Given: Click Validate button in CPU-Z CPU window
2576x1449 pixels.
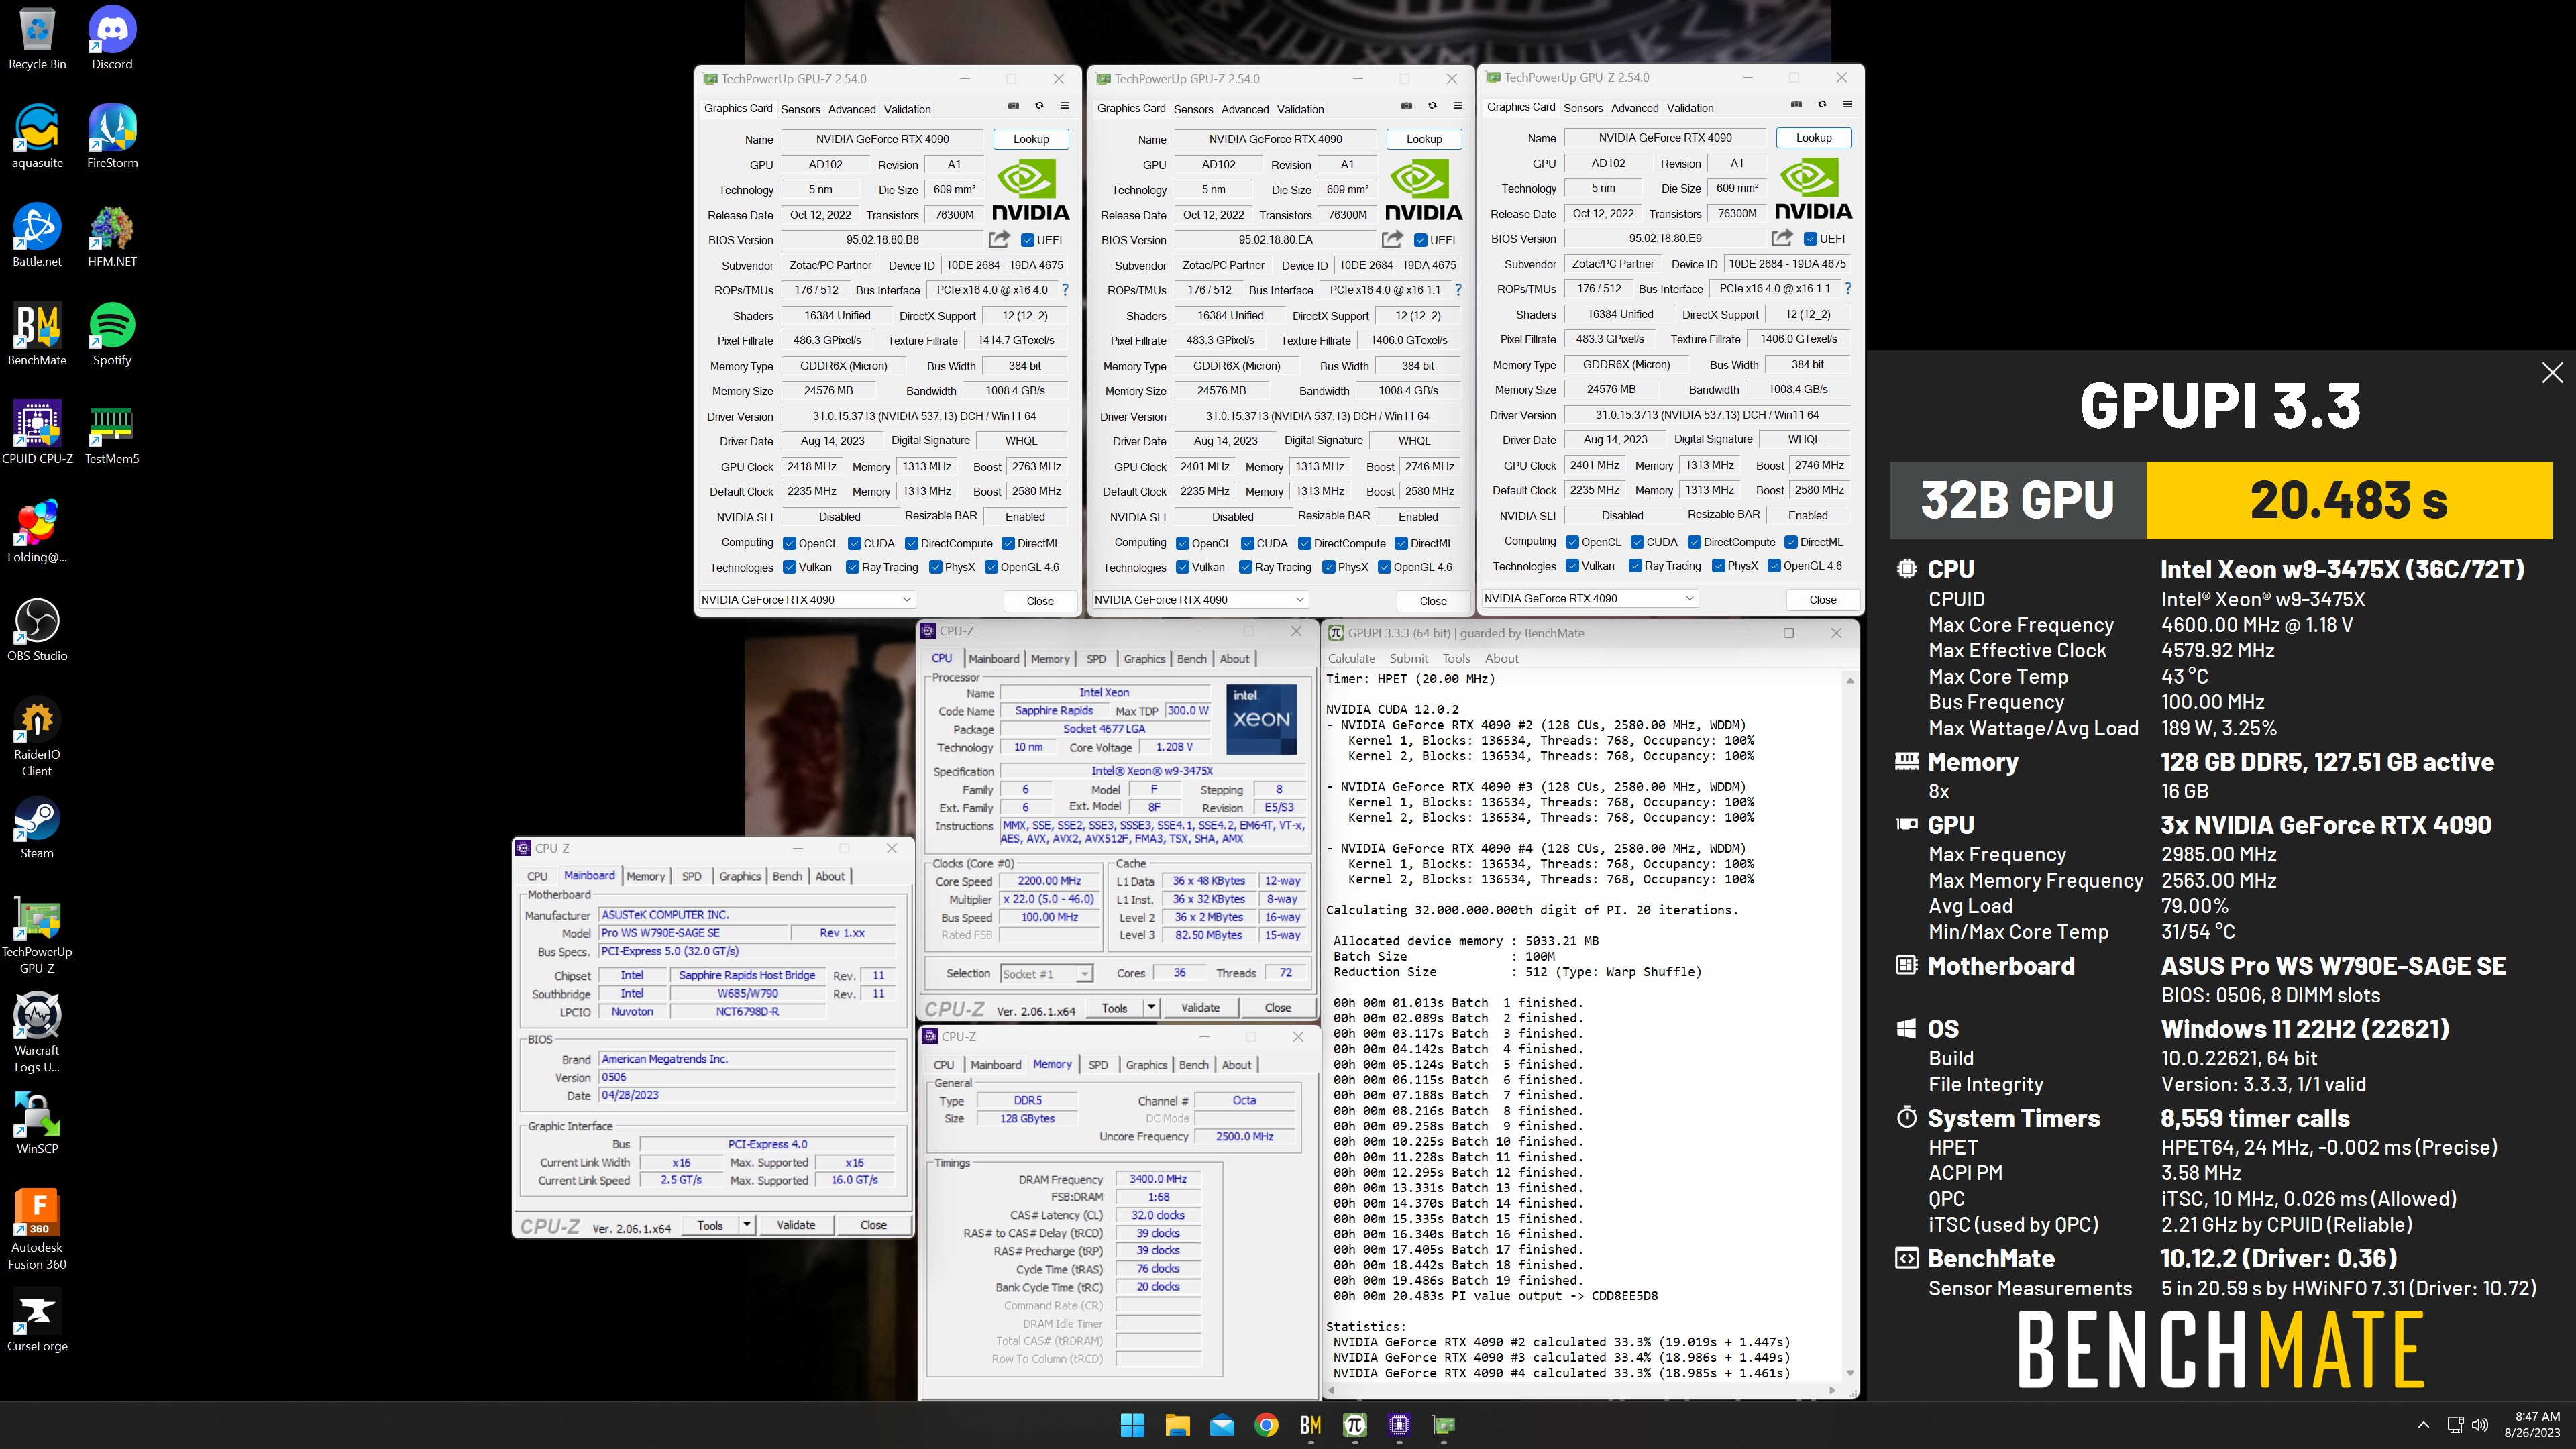Looking at the screenshot, I should (x=1200, y=1008).
